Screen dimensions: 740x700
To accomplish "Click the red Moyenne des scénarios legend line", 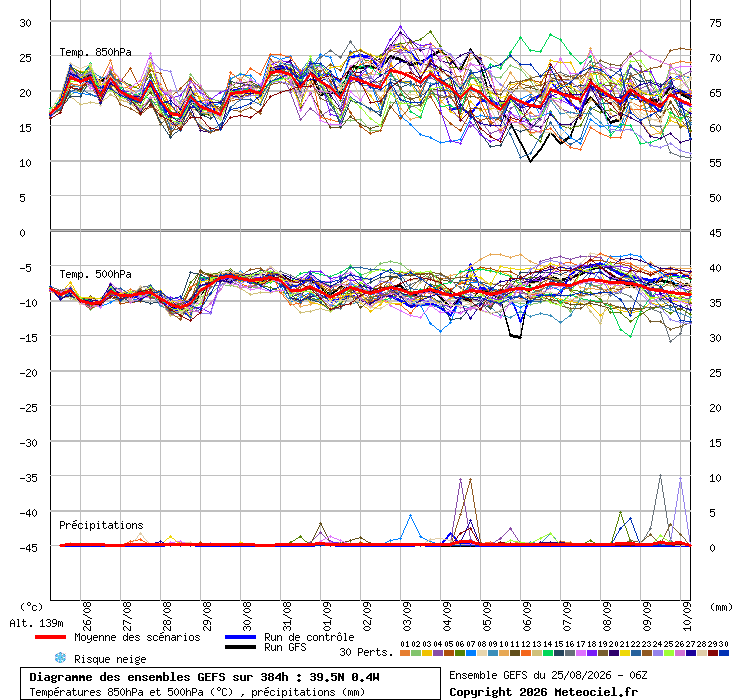I will click(50, 637).
